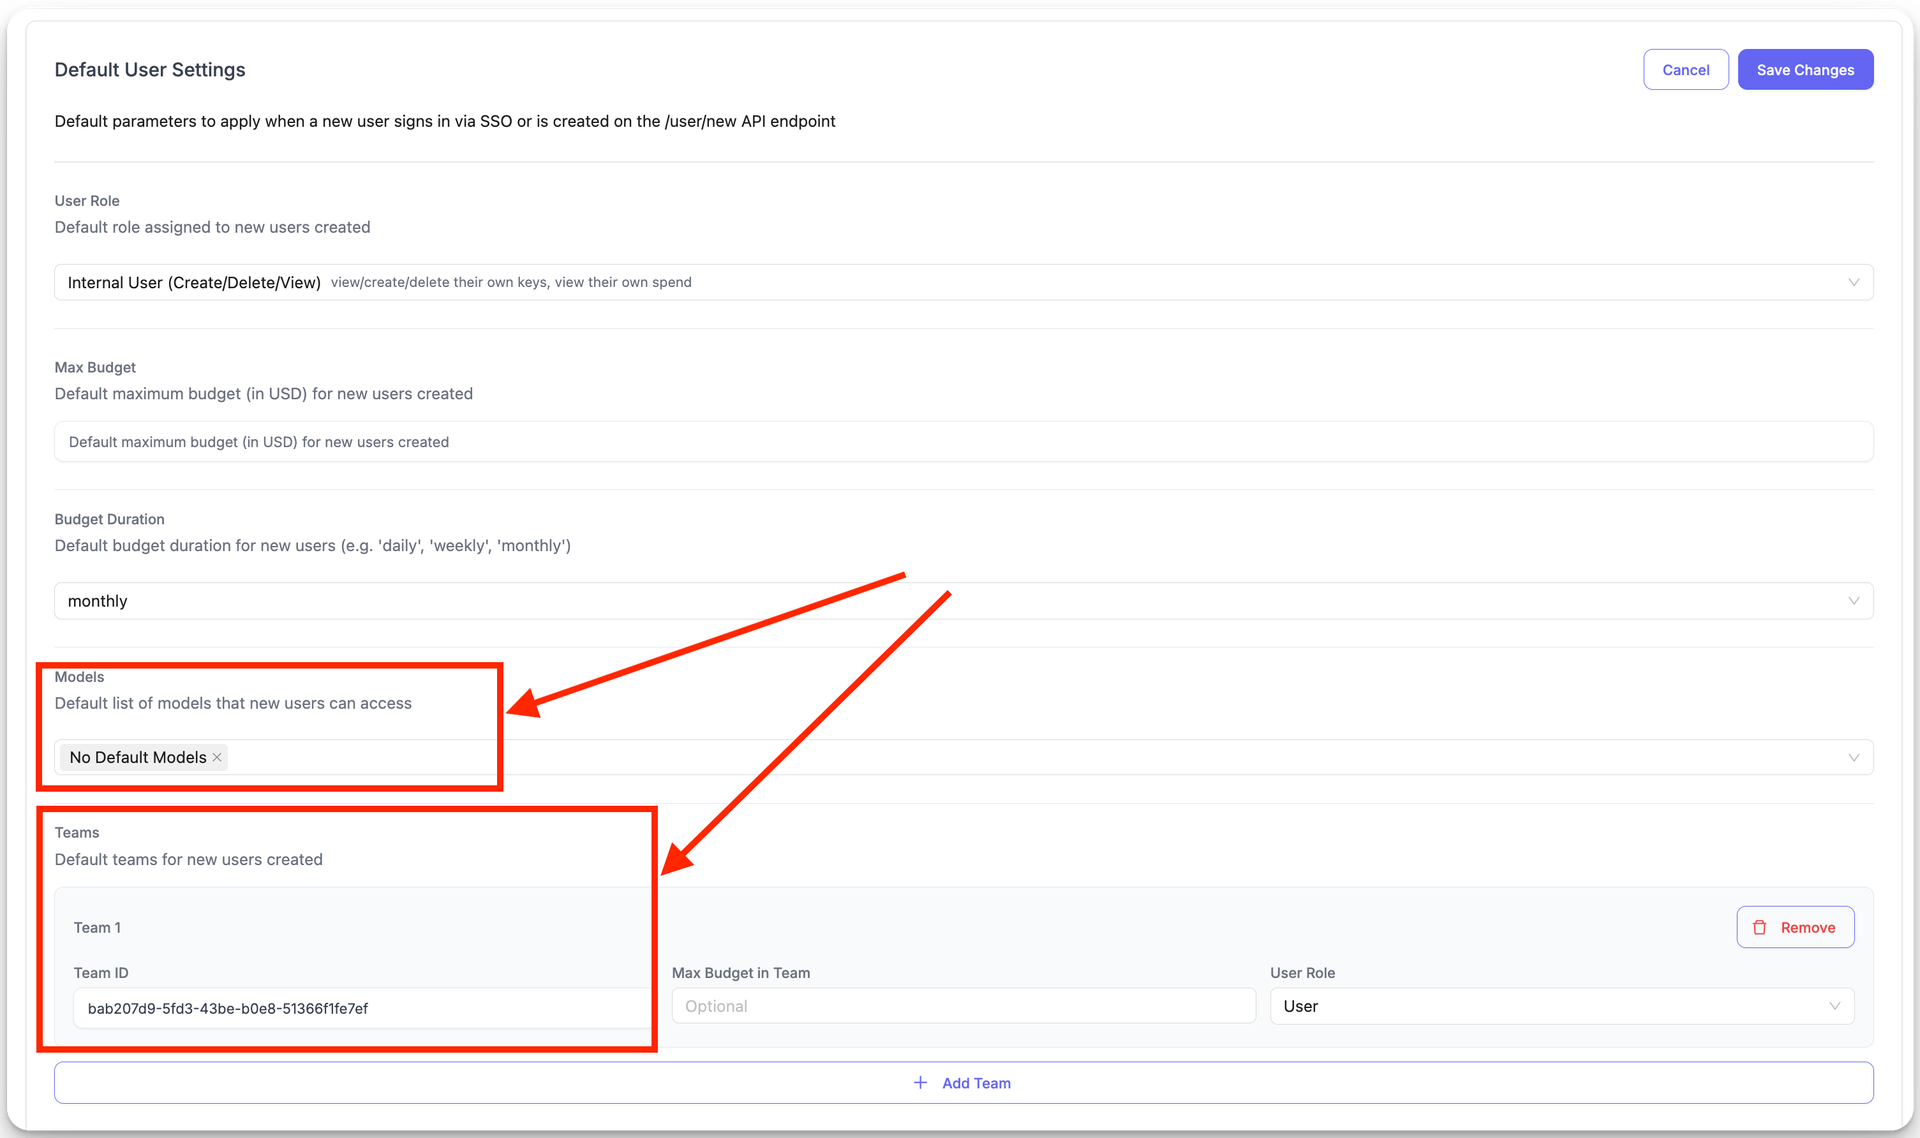Click the 'Optional' Max Budget in Team field
This screenshot has width=1920, height=1138.
tap(963, 1006)
